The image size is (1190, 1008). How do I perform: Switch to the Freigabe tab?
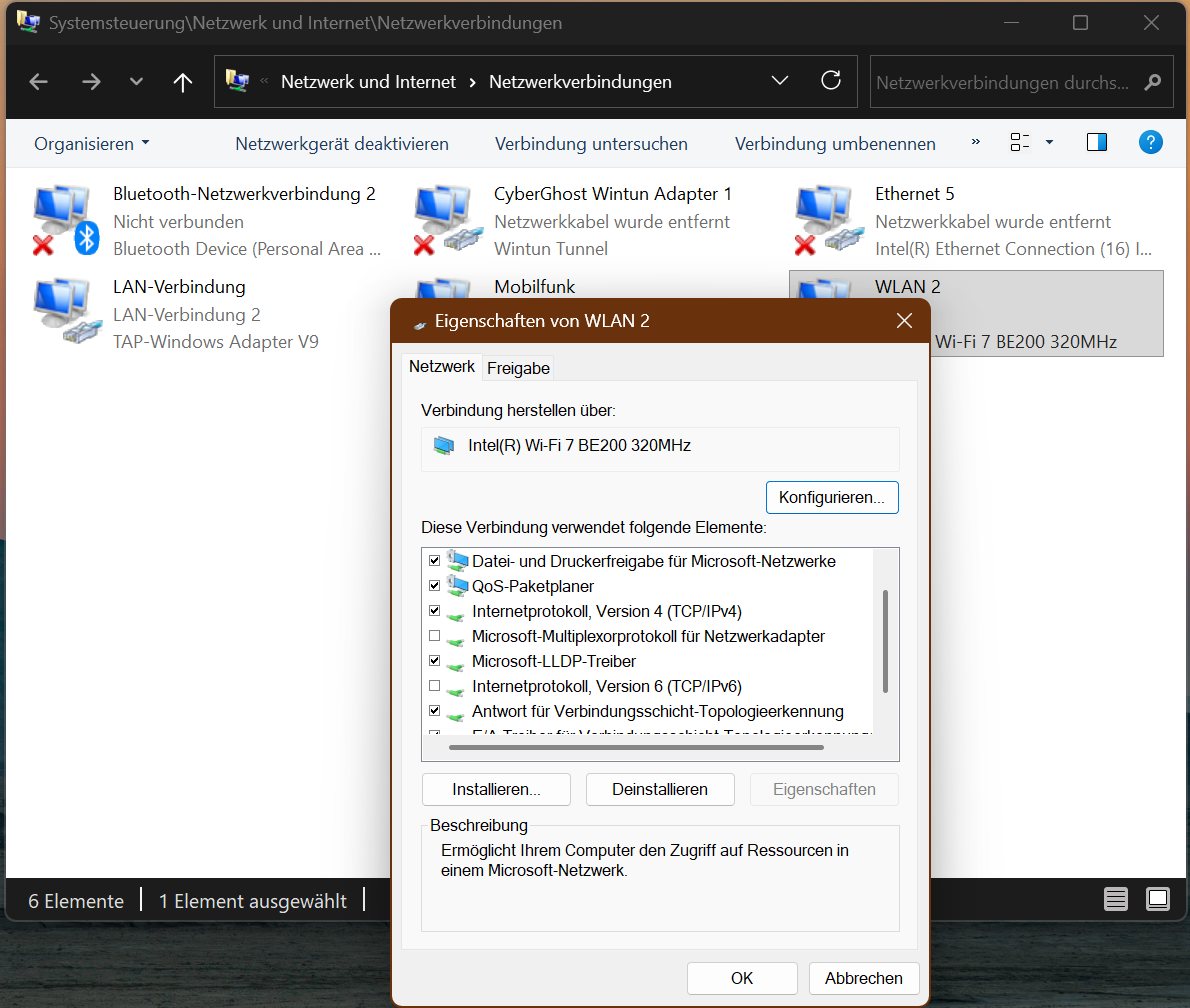pyautogui.click(x=518, y=368)
